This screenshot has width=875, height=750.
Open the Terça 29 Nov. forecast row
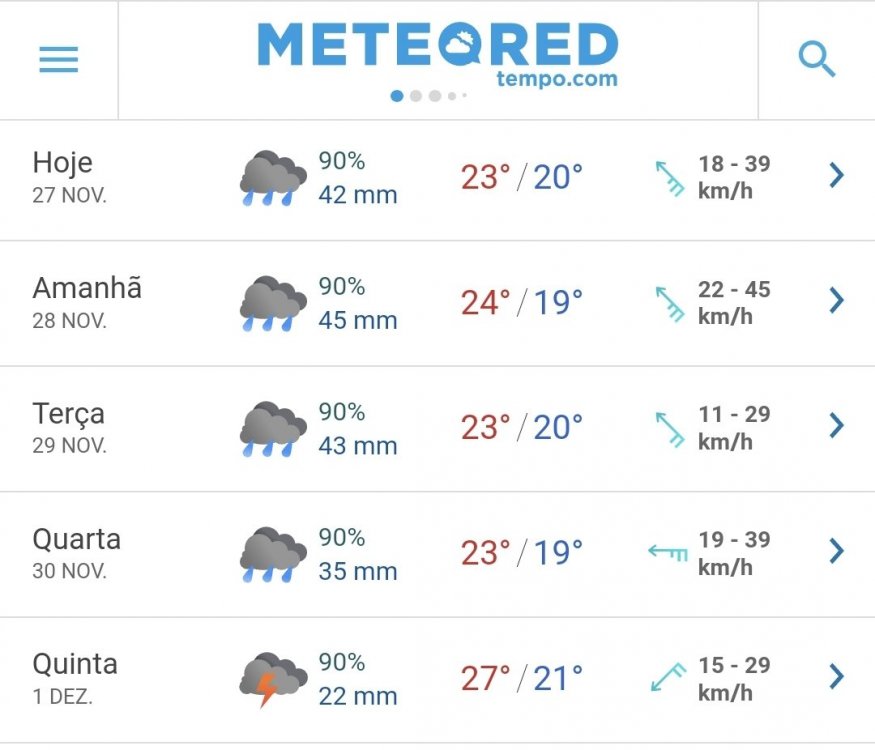(438, 429)
